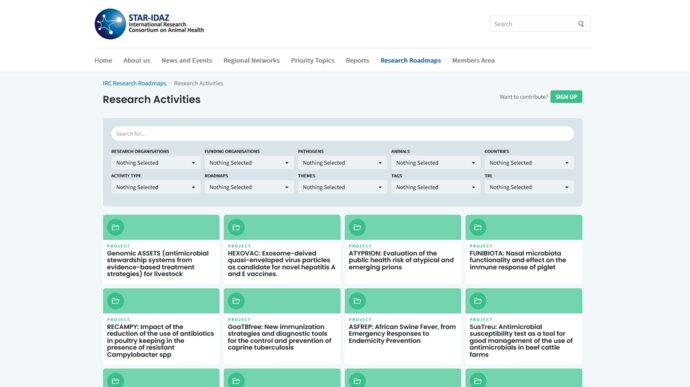
Task: Open the Genomic ASSETS project title
Action: click(x=158, y=264)
